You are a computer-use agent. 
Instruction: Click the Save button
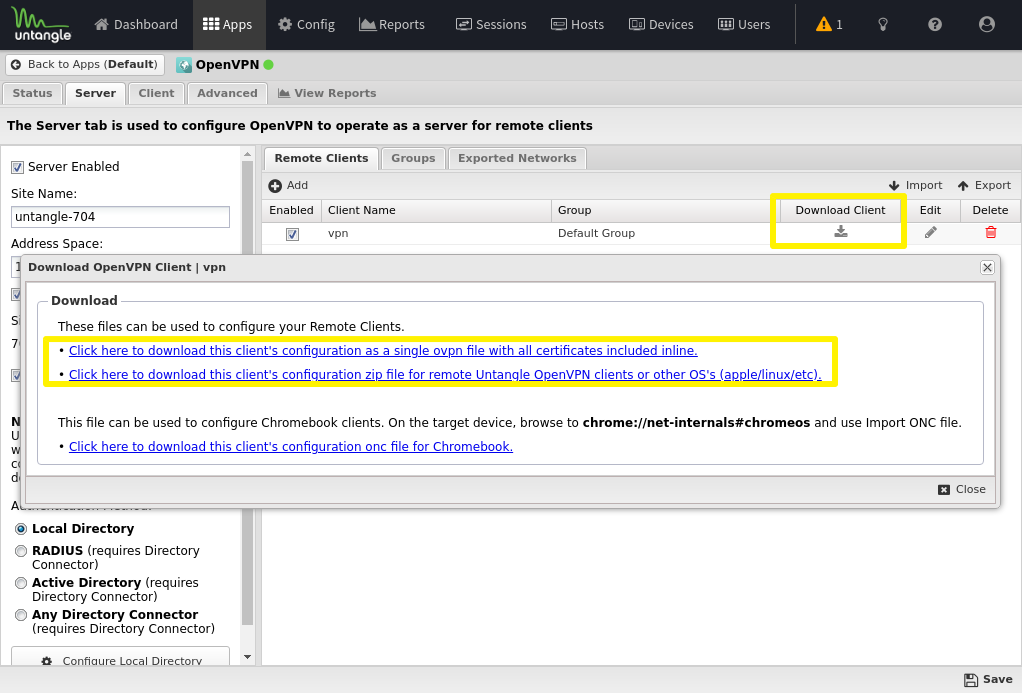988,680
